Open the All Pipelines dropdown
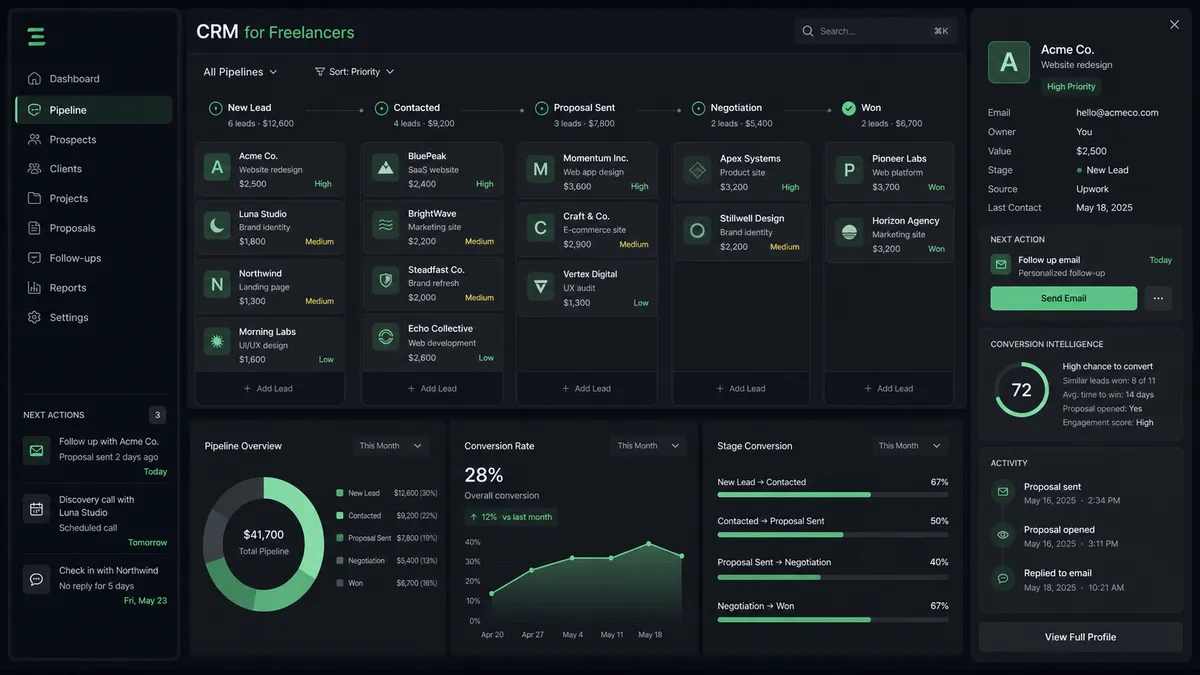Viewport: 1200px width, 675px height. point(240,72)
